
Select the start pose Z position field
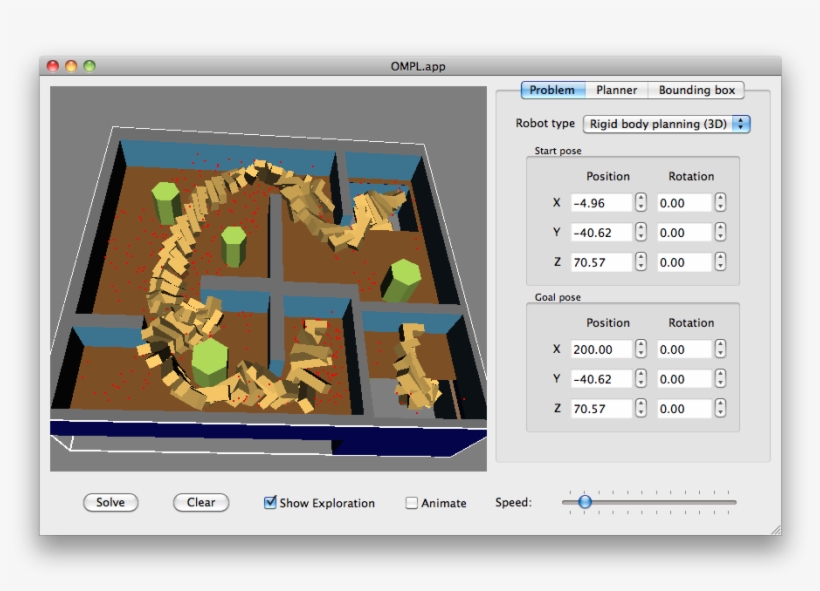600,262
